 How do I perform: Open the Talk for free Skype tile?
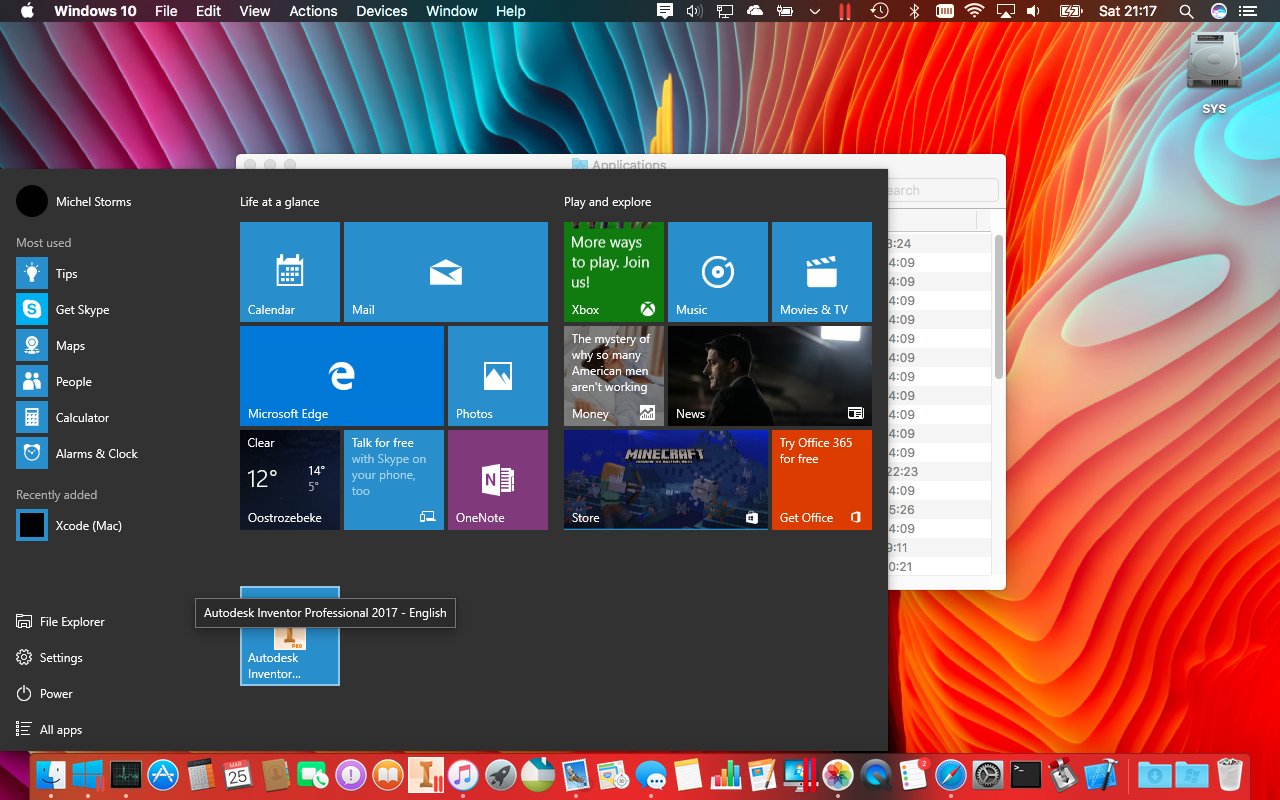[x=394, y=480]
